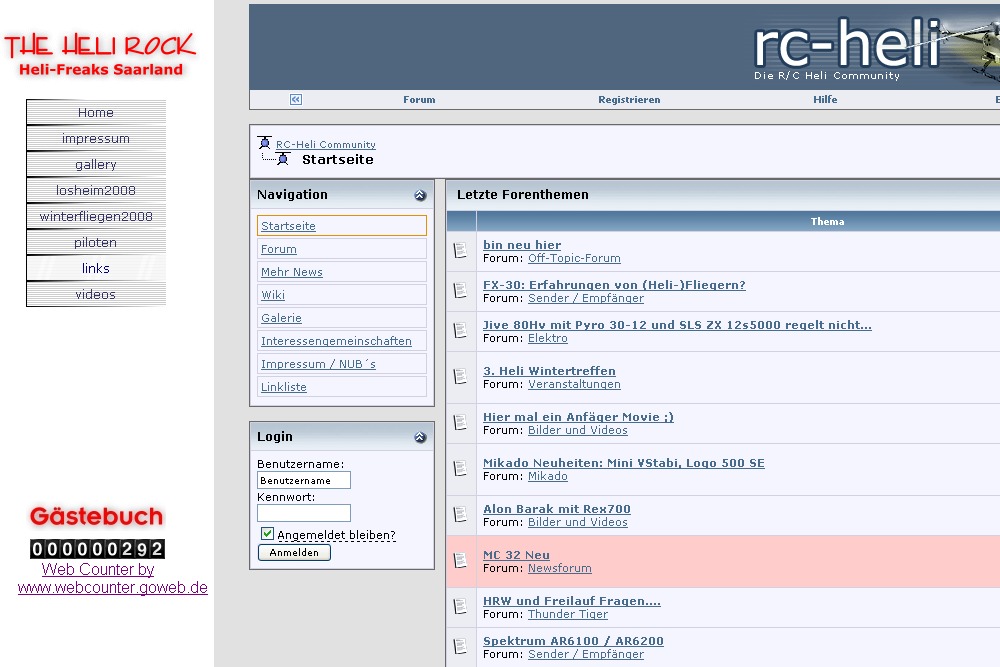Viewport: 1000px width, 667px height.
Task: Select Startseite in Navigation panel
Action: point(342,226)
